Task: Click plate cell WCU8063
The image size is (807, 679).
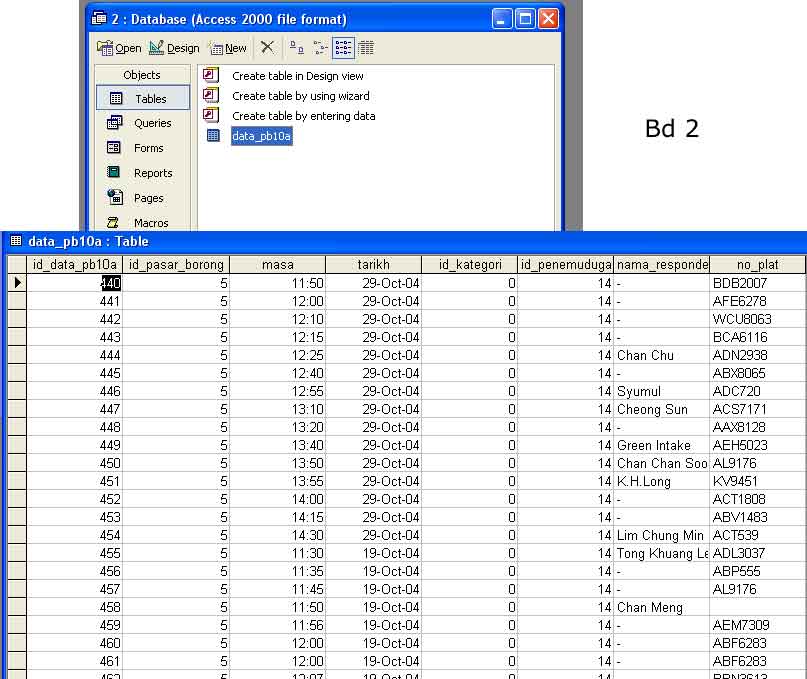Action: pyautogui.click(x=757, y=319)
